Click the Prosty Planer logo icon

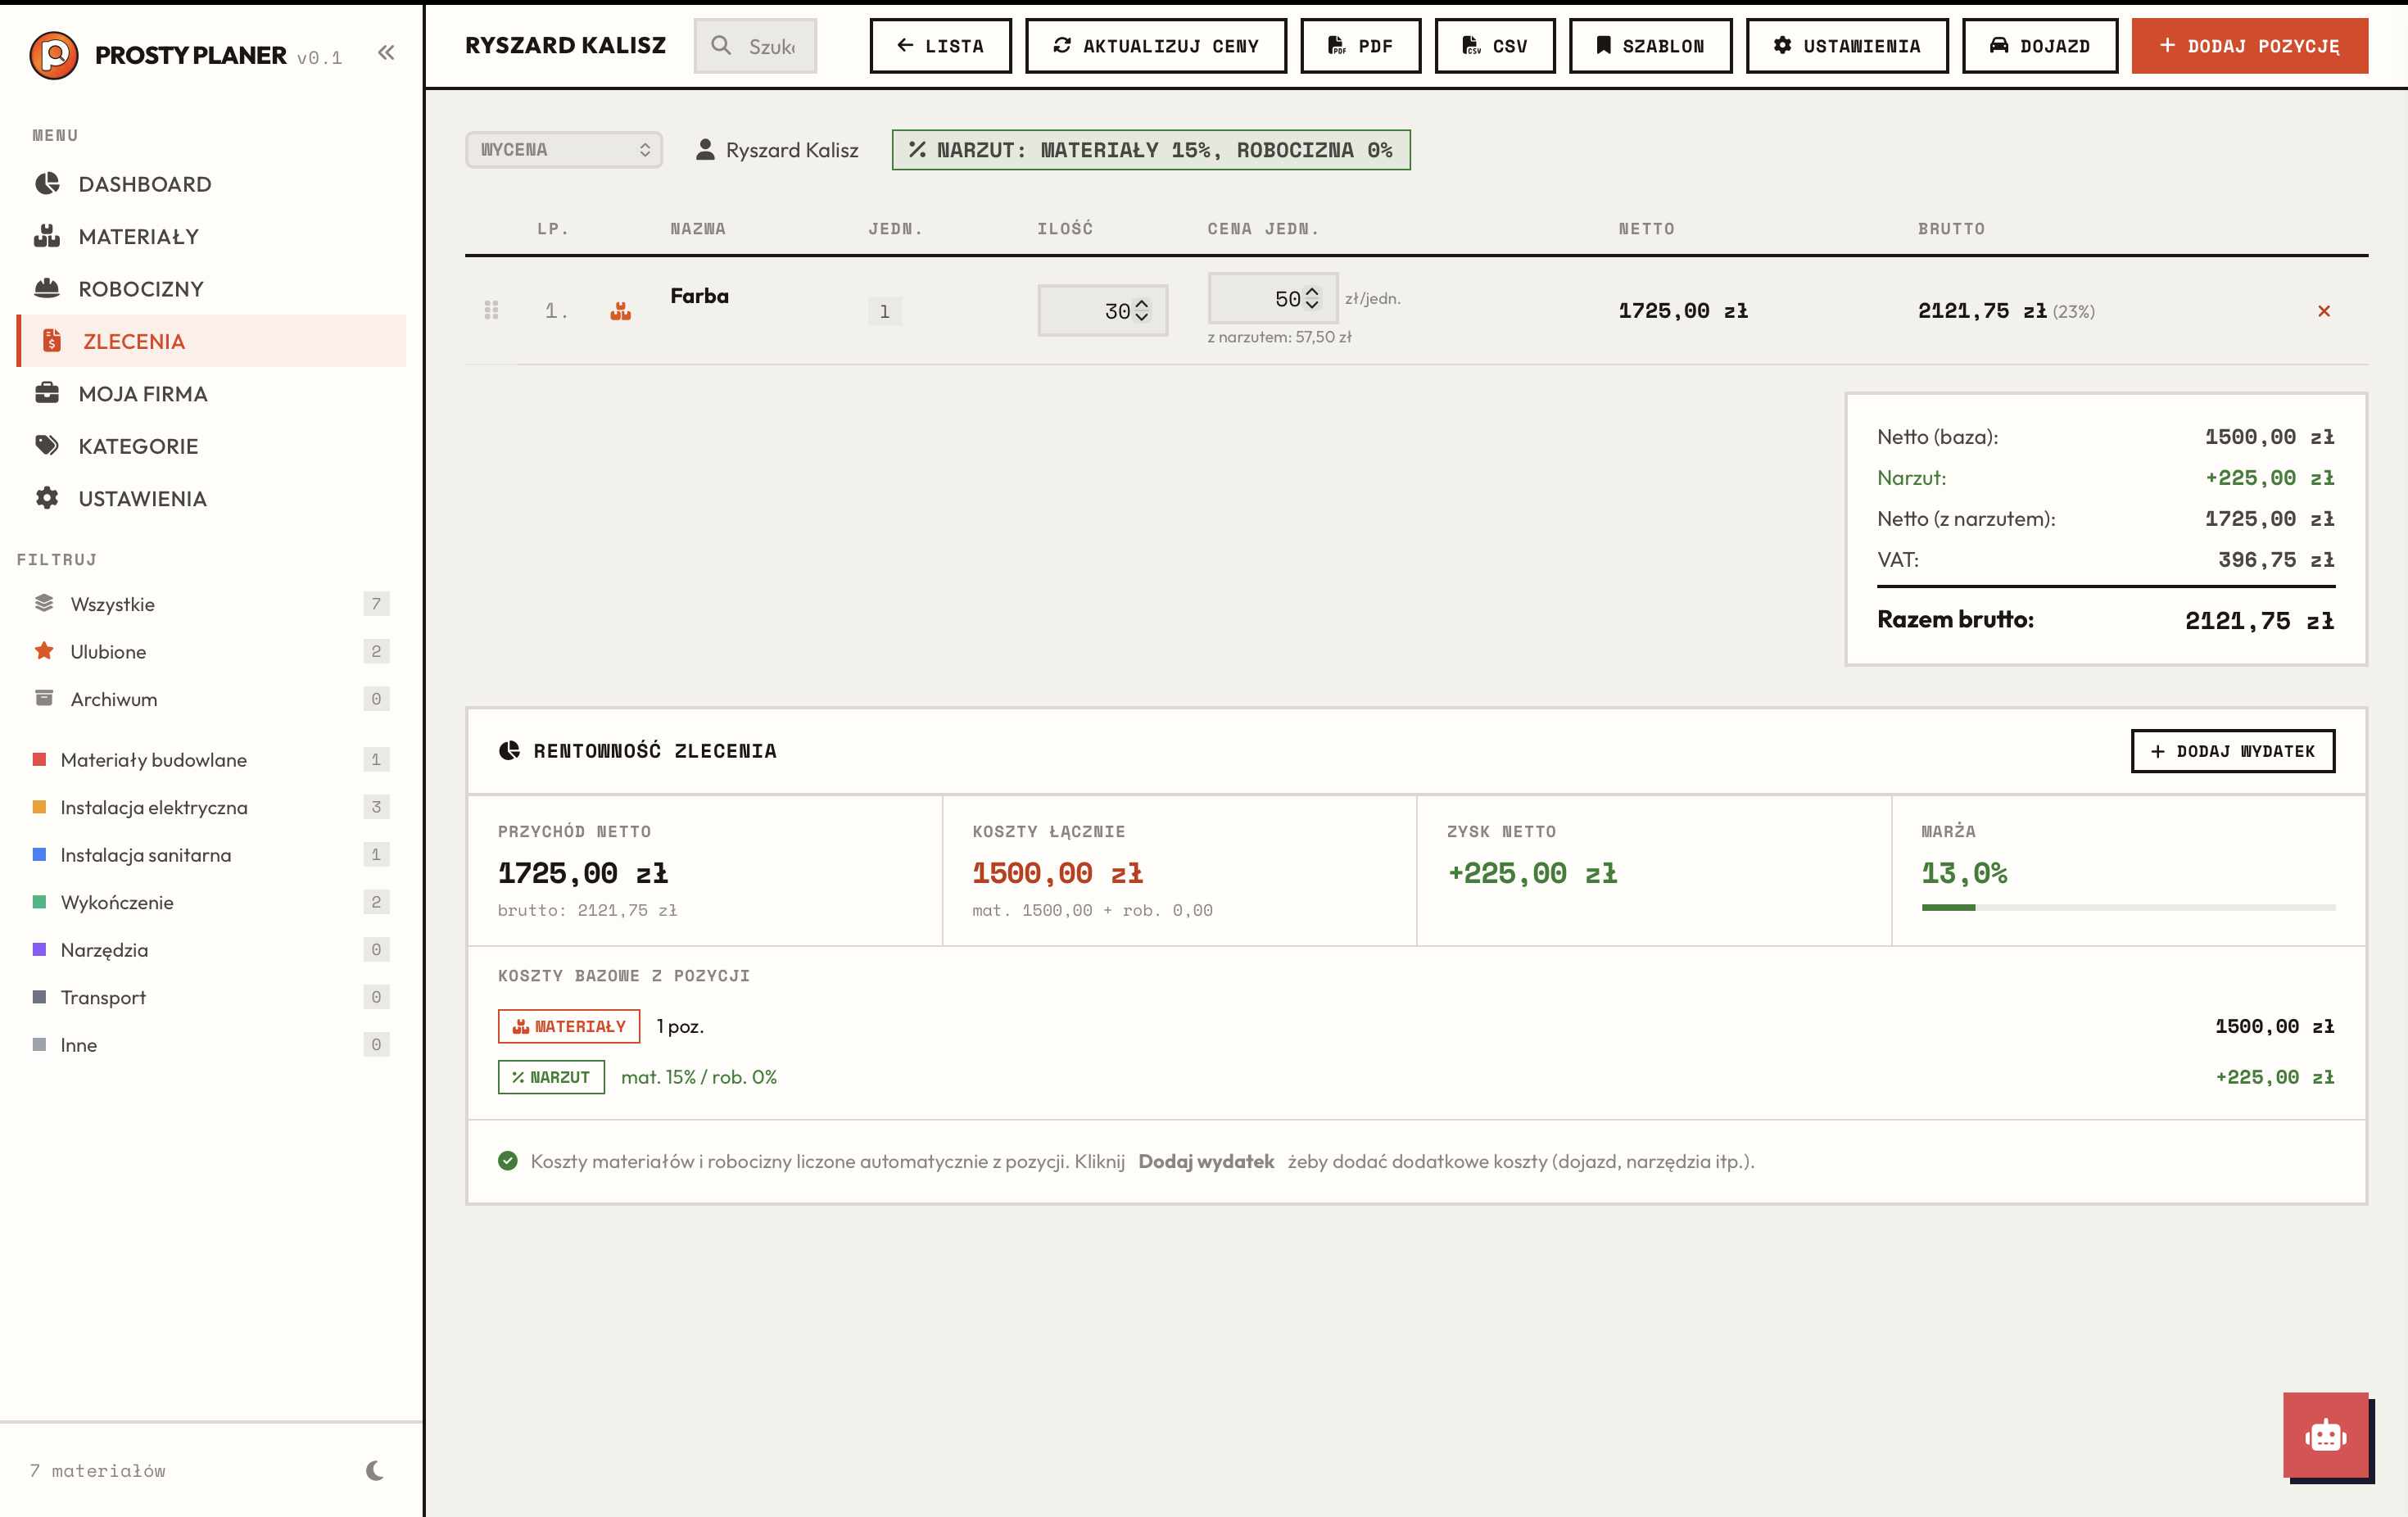click(x=54, y=55)
